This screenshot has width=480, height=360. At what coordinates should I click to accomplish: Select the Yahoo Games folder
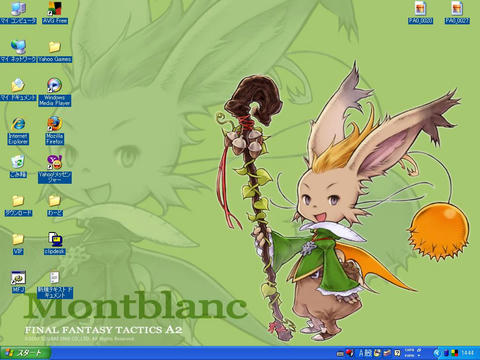tap(55, 51)
